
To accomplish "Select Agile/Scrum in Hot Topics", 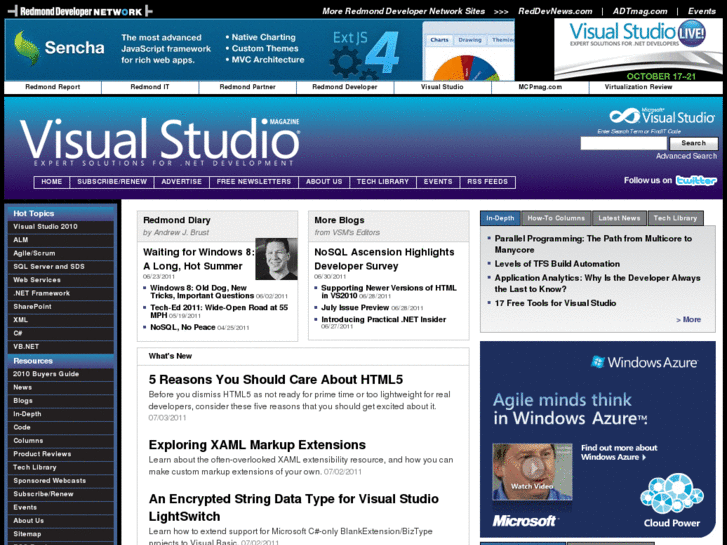I will click(x=61, y=254).
